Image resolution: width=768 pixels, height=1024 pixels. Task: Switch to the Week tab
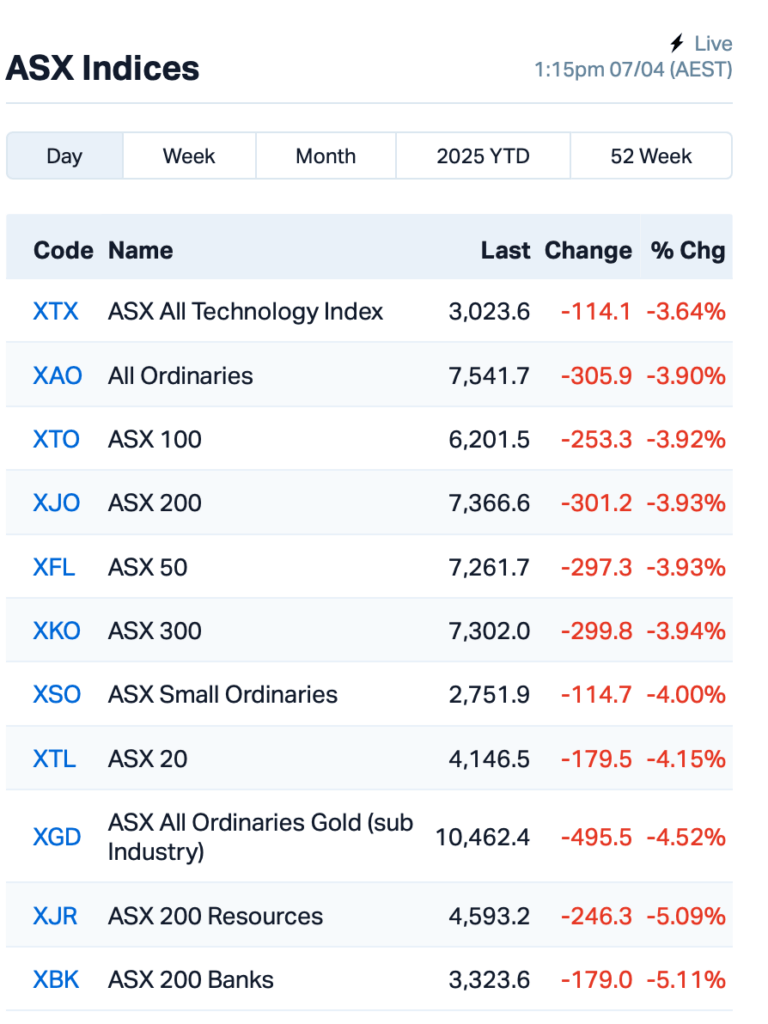tap(188, 156)
